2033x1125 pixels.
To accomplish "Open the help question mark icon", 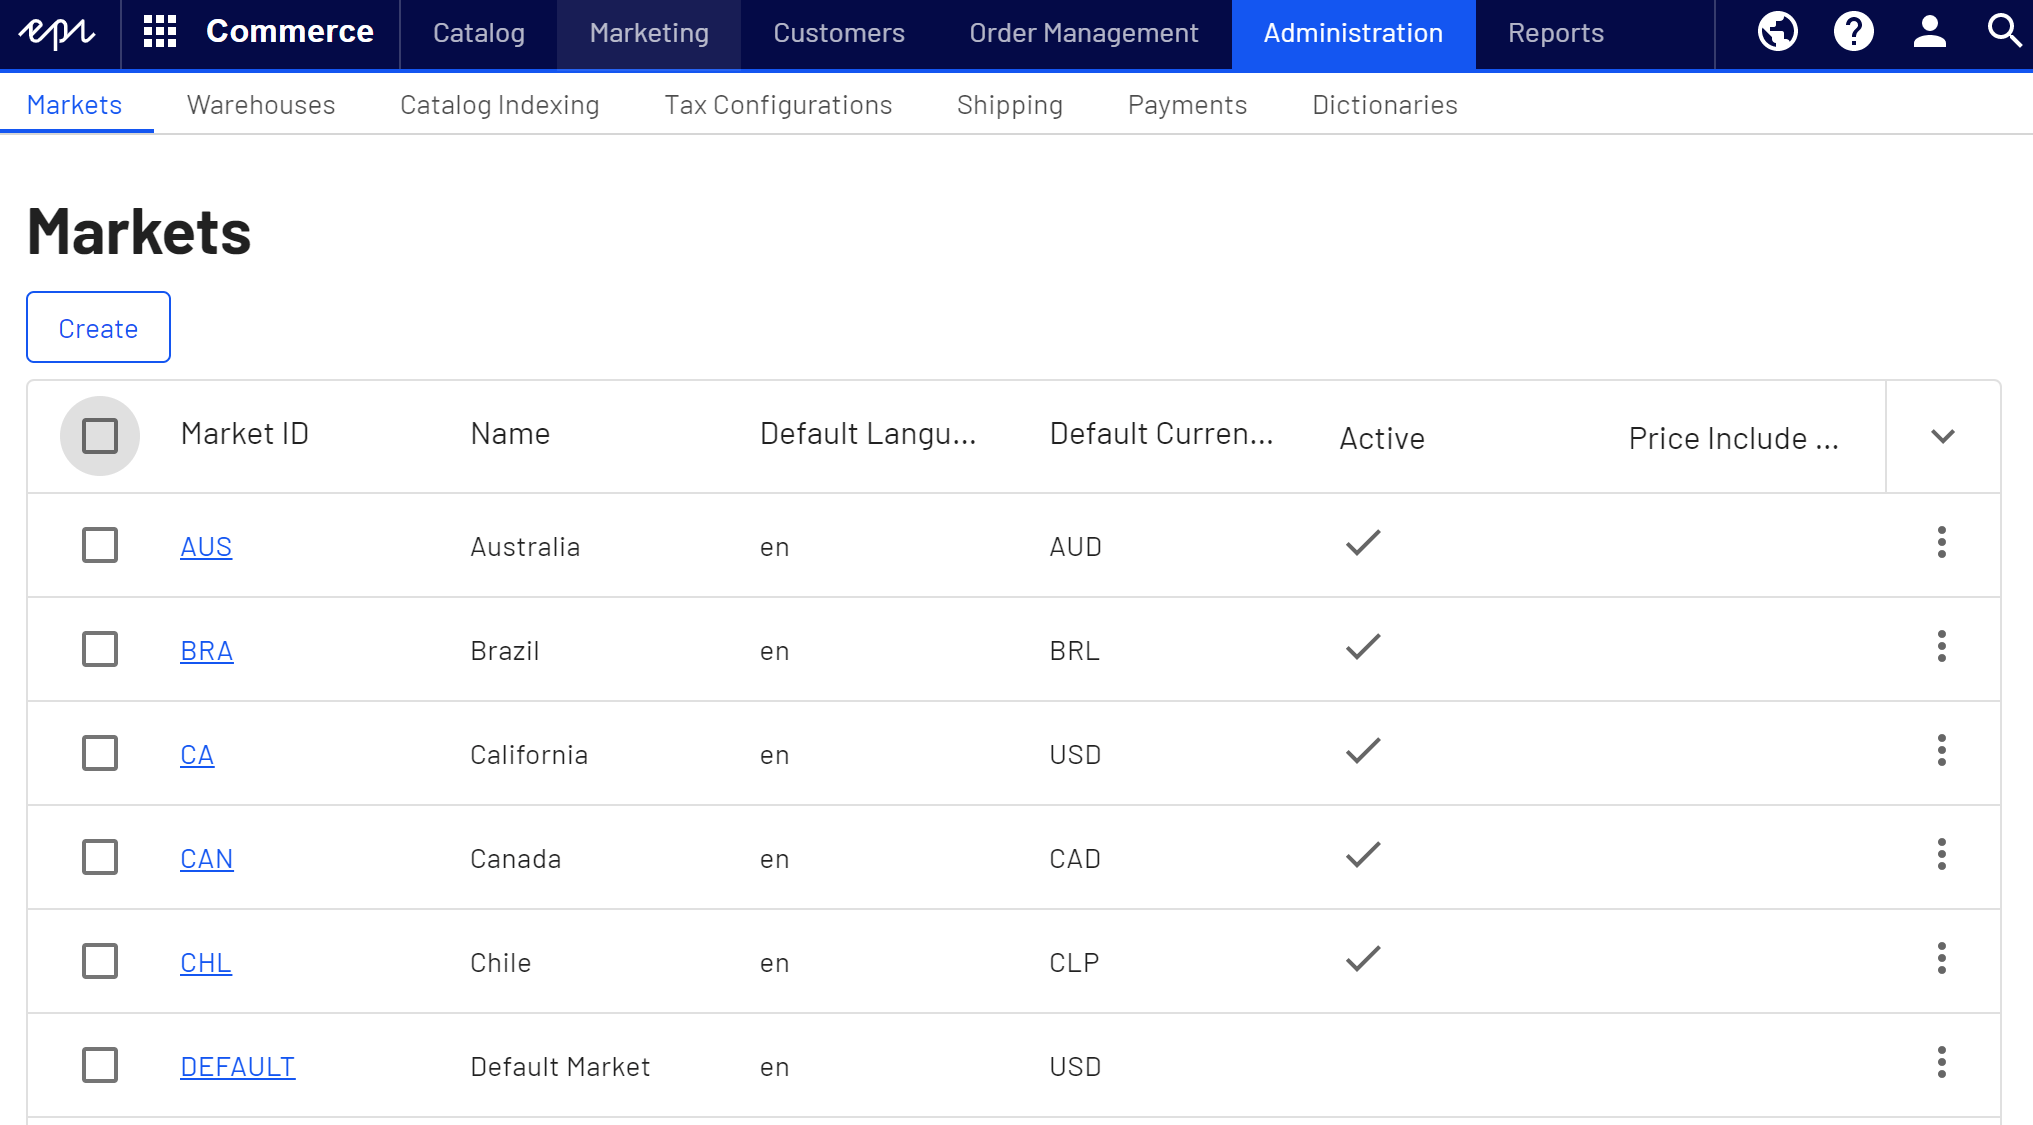I will [1853, 32].
